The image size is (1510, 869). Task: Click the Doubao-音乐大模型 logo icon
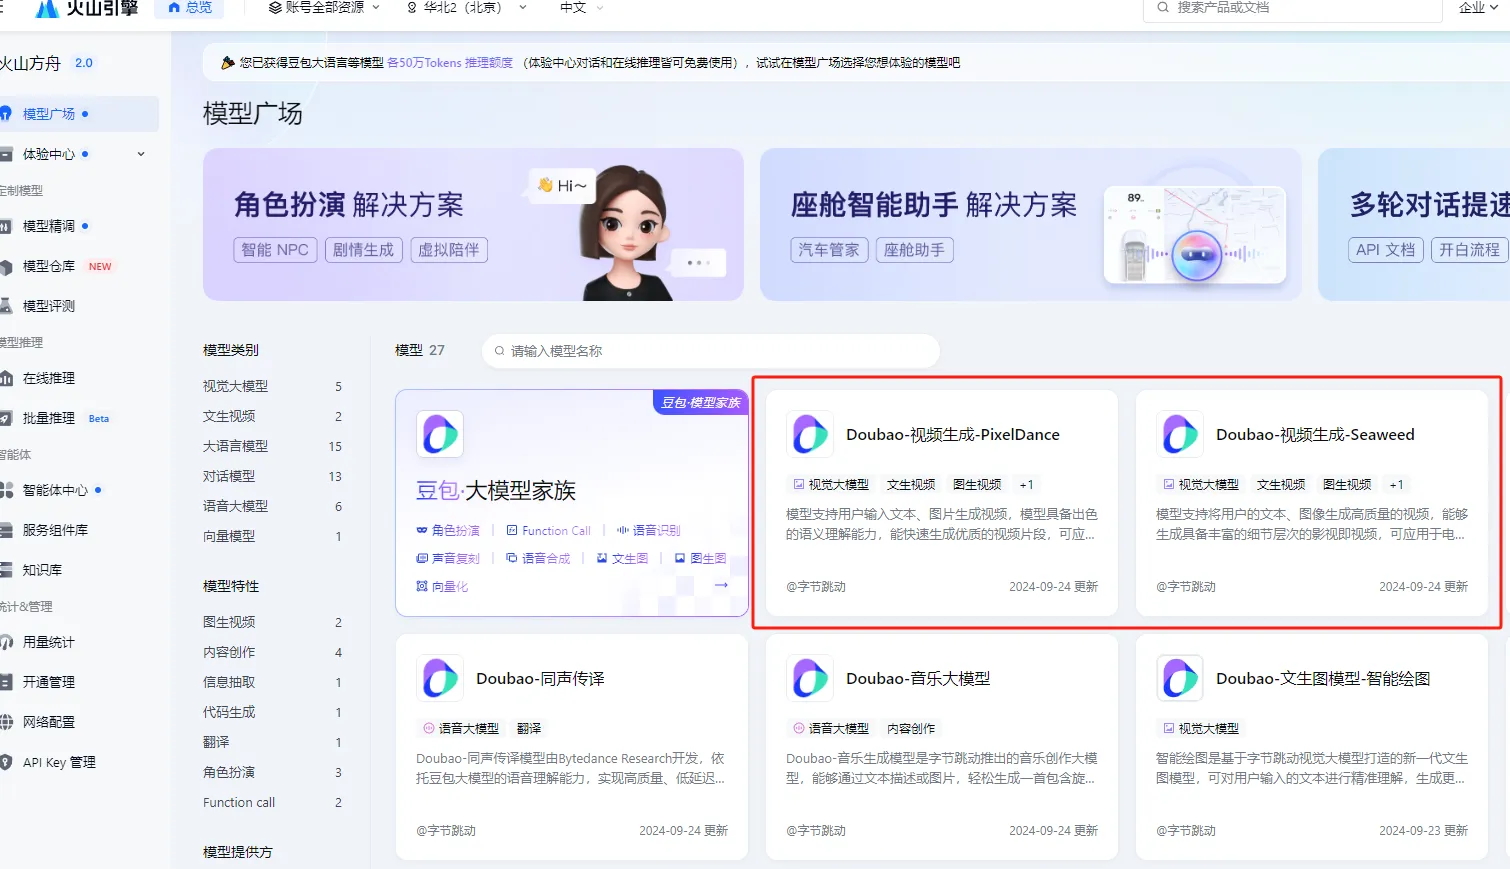(x=810, y=678)
